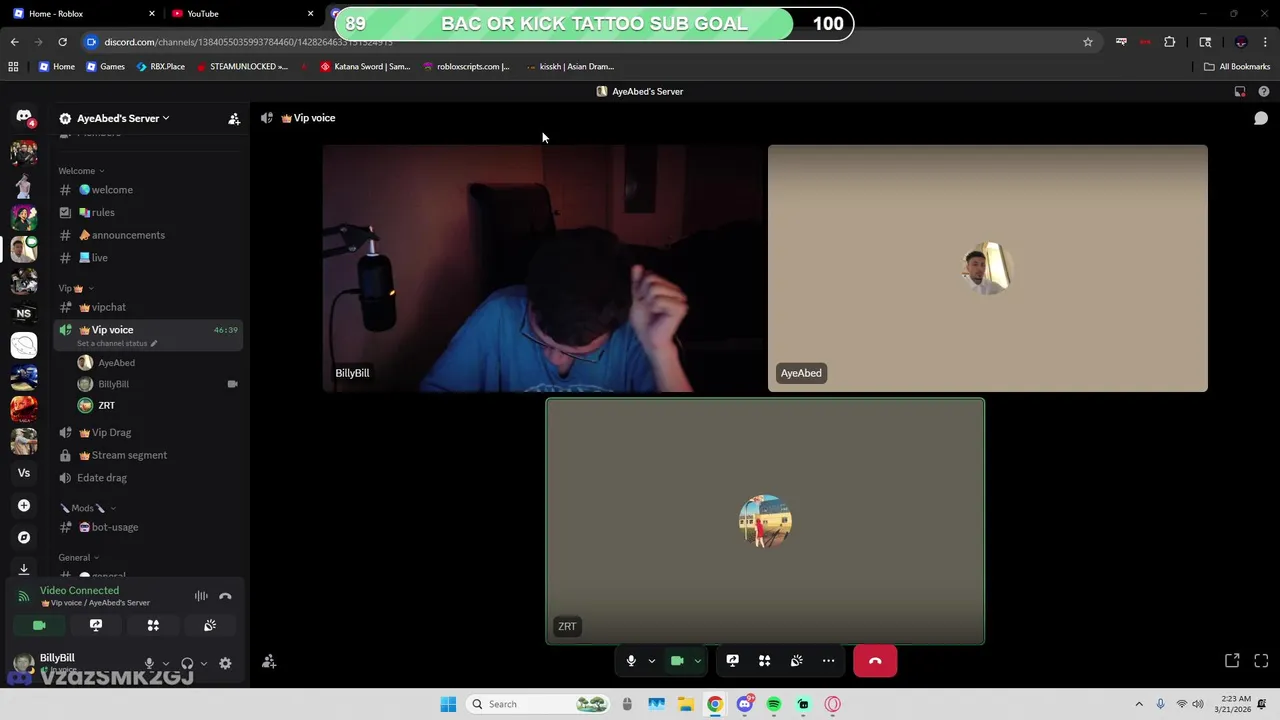The height and width of the screenshot is (720, 1280).
Task: Open soundboard icon in left voice panel
Action: coord(210,625)
